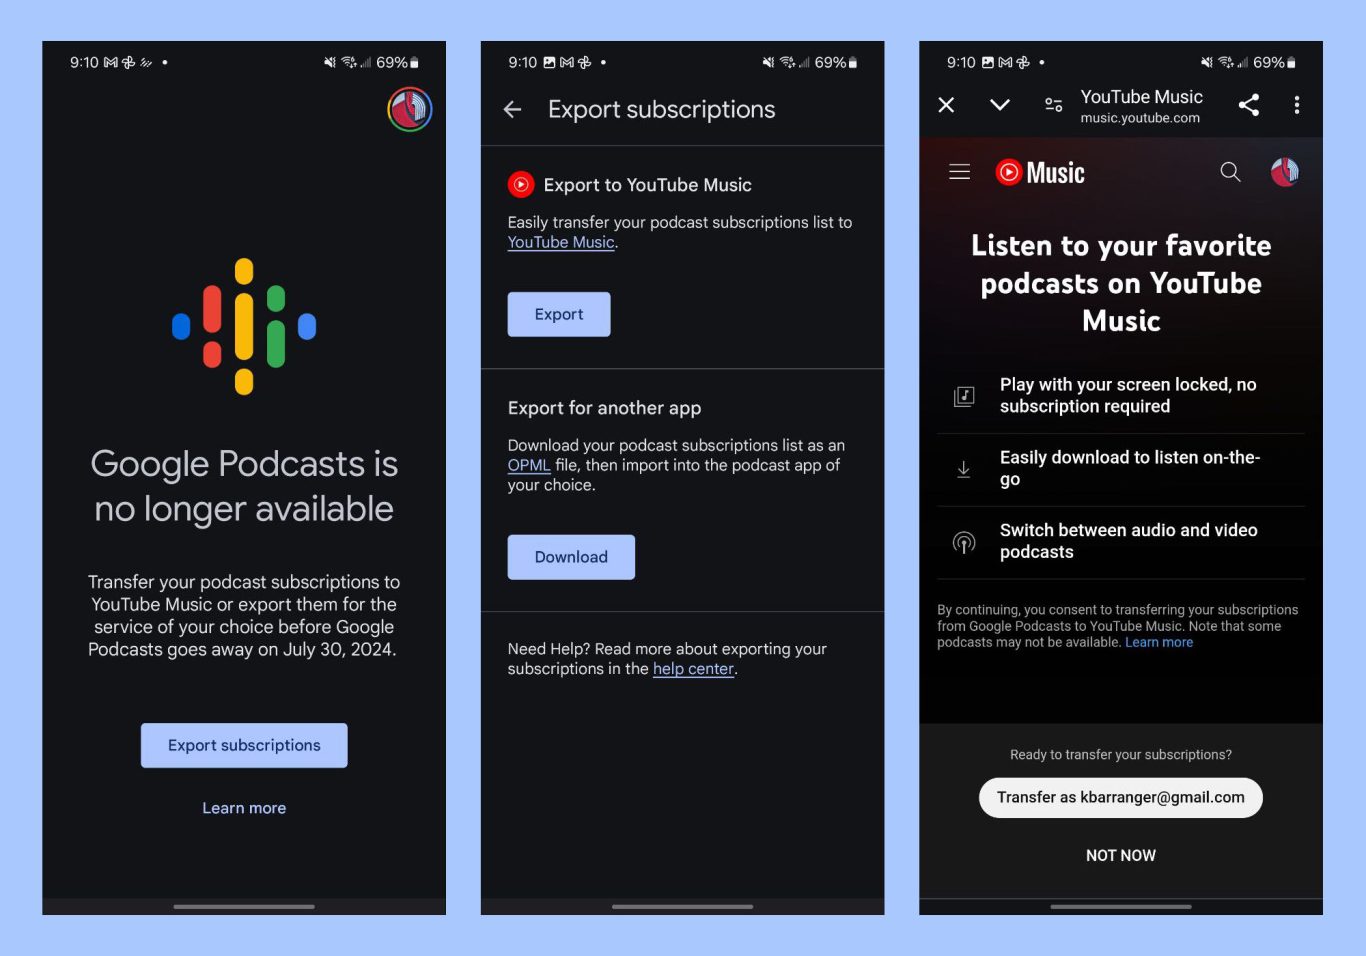
Task: Click the Export button for YouTube Music
Action: pos(559,314)
